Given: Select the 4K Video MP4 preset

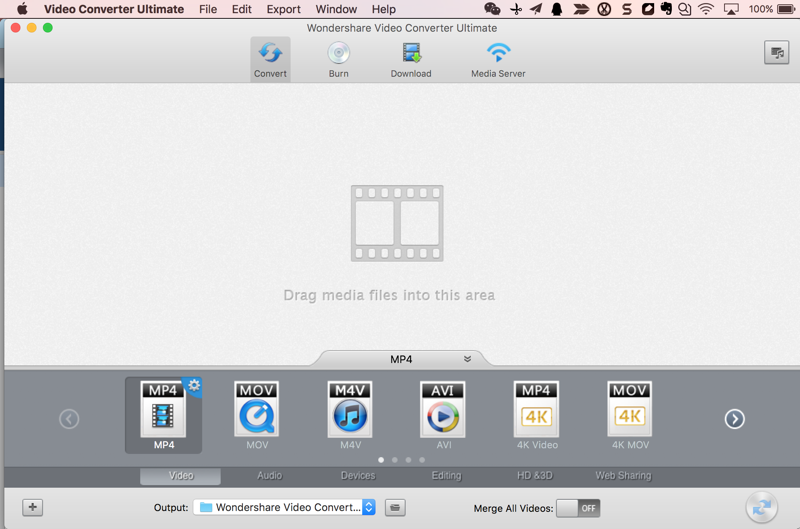Looking at the screenshot, I should pos(537,415).
